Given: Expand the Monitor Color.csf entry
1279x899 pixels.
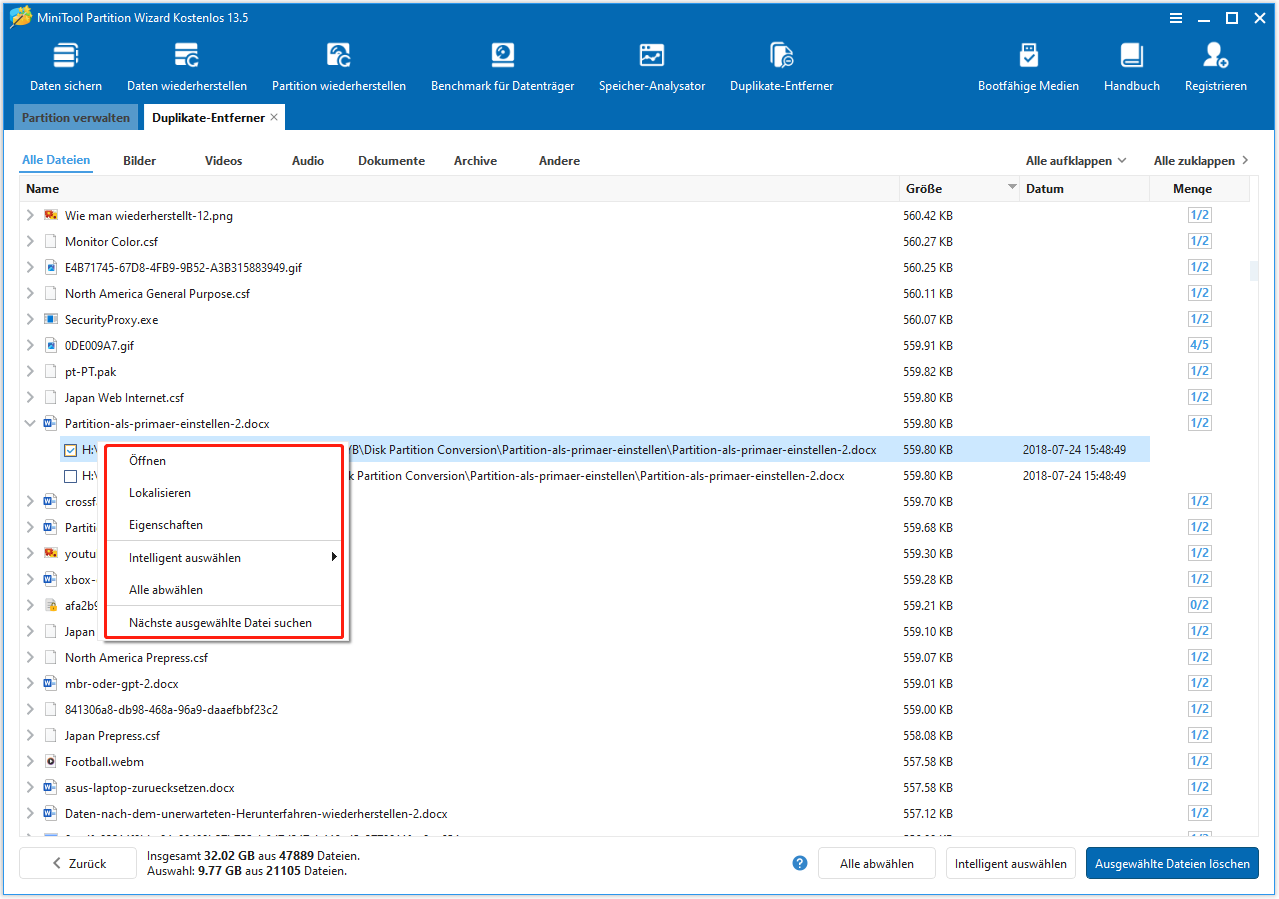Looking at the screenshot, I should [x=30, y=242].
